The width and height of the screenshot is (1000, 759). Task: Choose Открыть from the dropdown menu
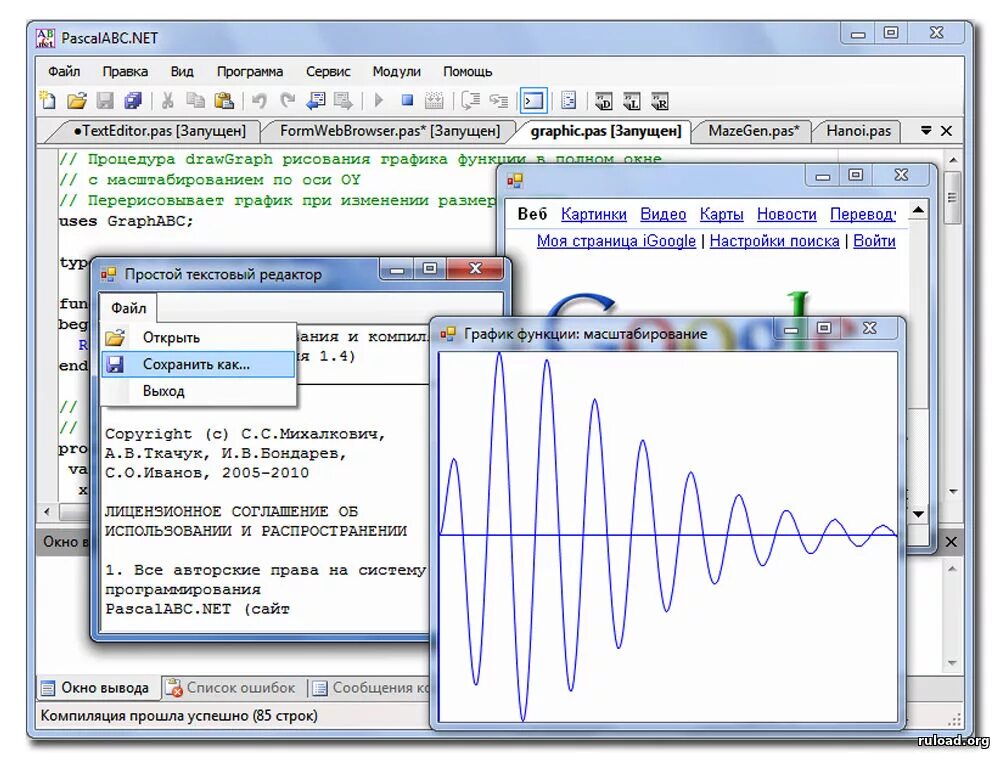pyautogui.click(x=198, y=337)
